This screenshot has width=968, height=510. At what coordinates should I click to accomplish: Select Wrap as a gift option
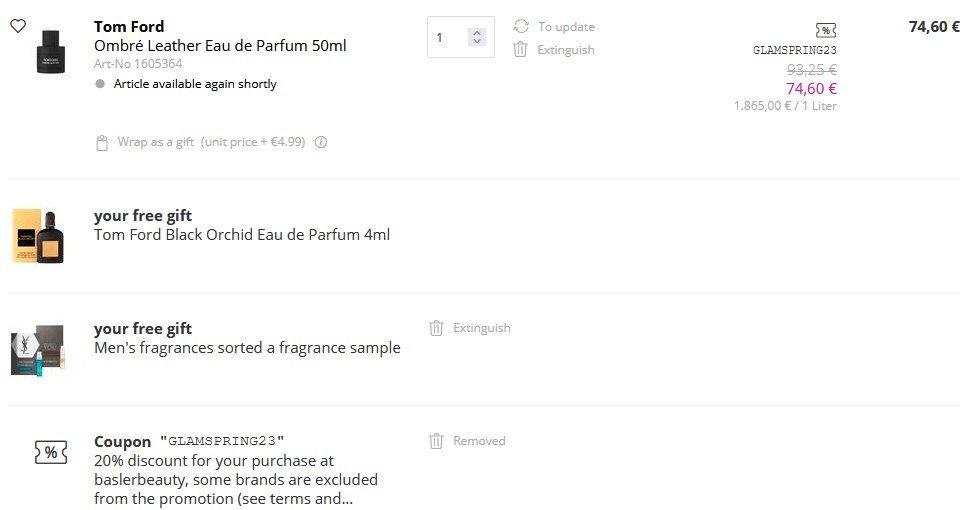point(156,142)
